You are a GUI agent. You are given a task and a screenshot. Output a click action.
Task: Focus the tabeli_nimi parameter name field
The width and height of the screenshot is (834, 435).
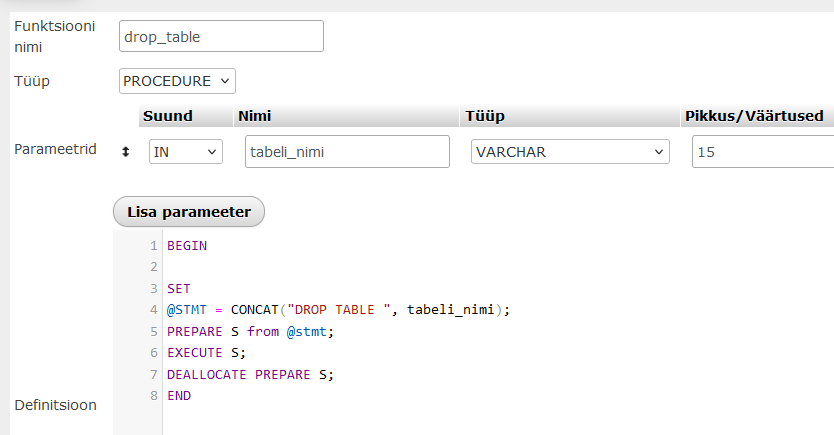(347, 151)
